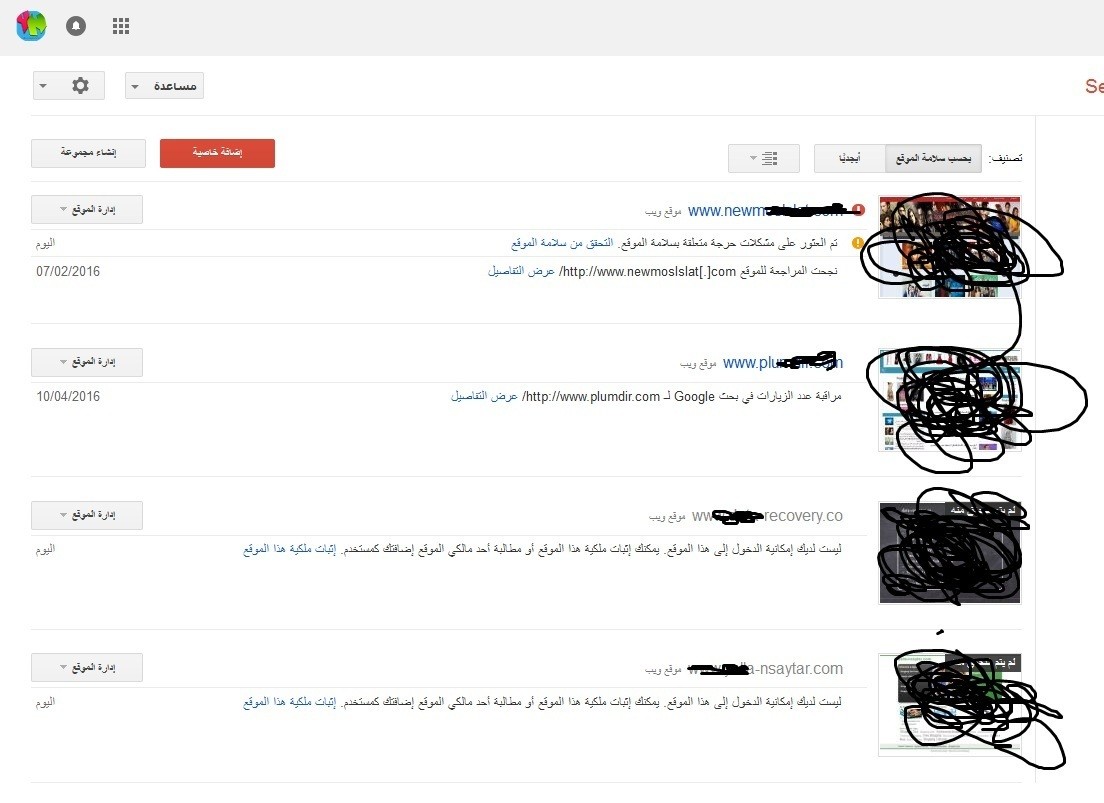Open the settings gear dropdown

tap(68, 86)
